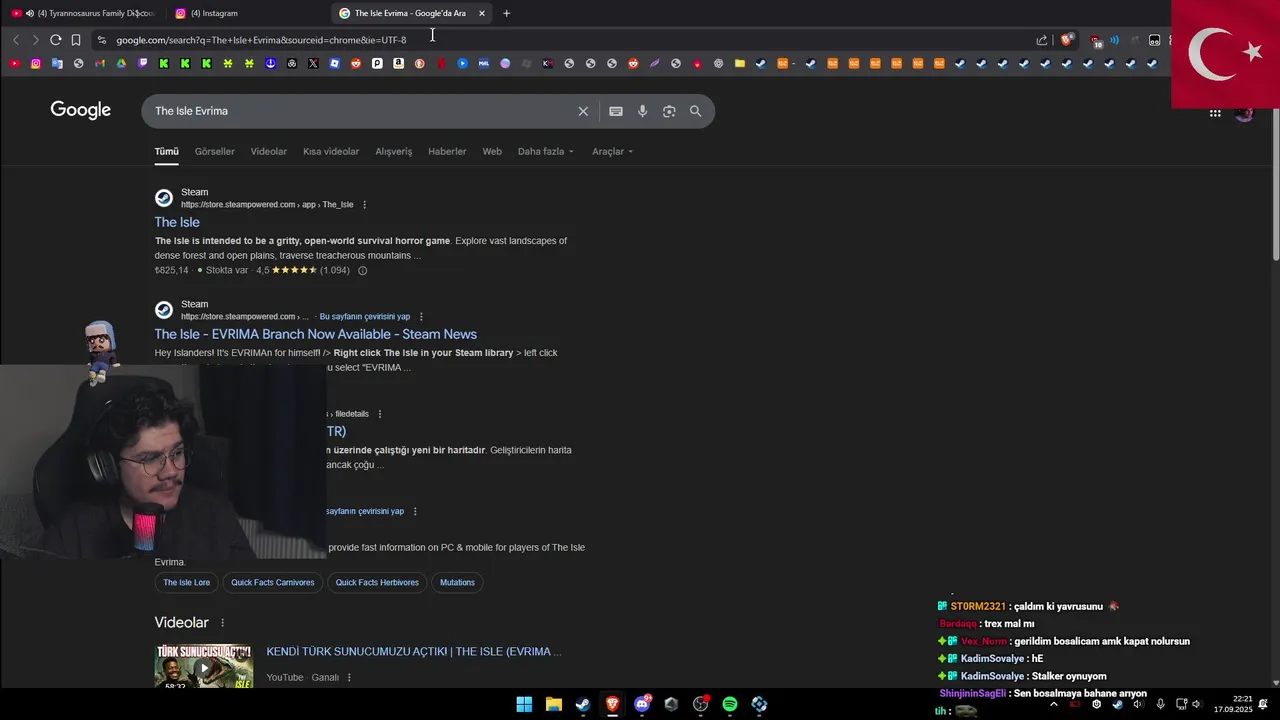This screenshot has width=1280, height=720.
Task: Click the browser back arrow
Action: 16,40
